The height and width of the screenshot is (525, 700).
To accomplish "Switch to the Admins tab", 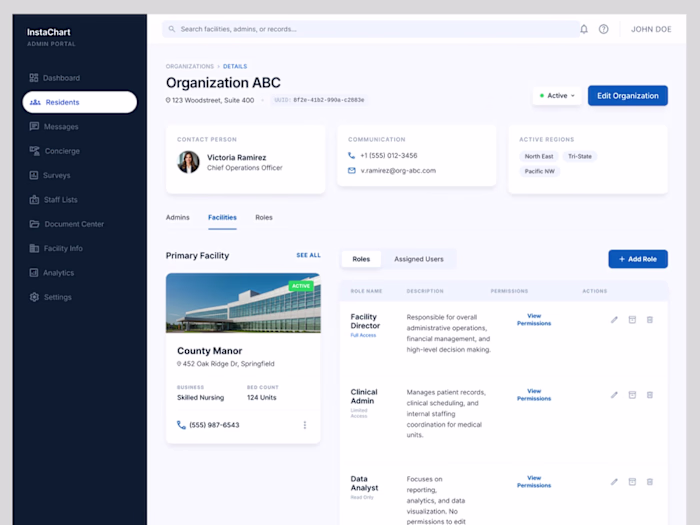I will 178,217.
